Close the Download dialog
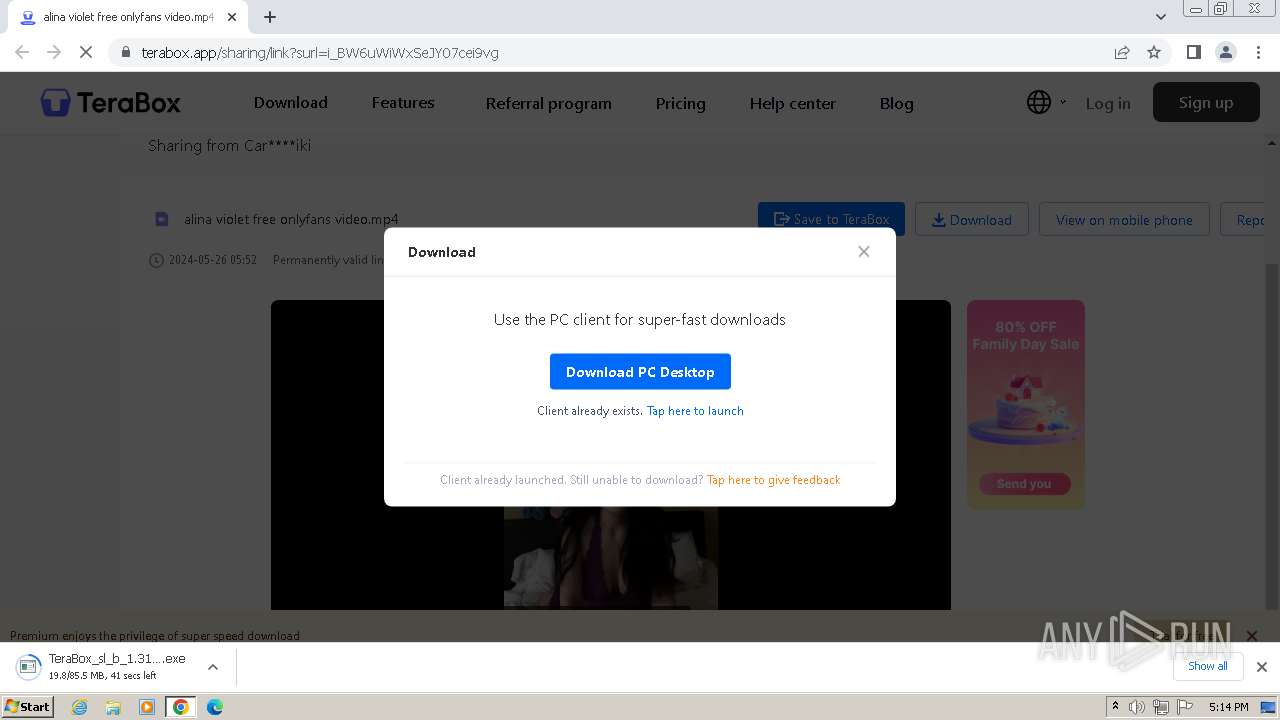 click(x=864, y=252)
